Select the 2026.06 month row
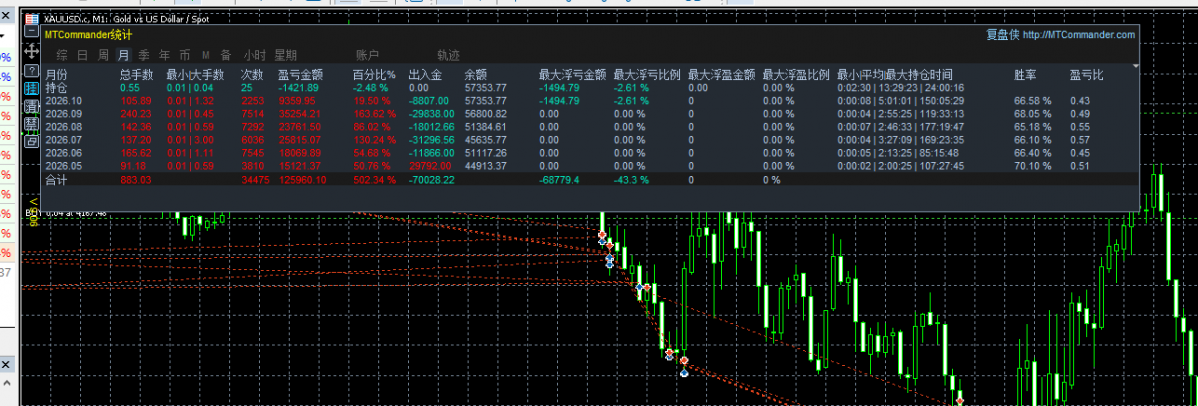This screenshot has width=1198, height=406. (x=591, y=153)
